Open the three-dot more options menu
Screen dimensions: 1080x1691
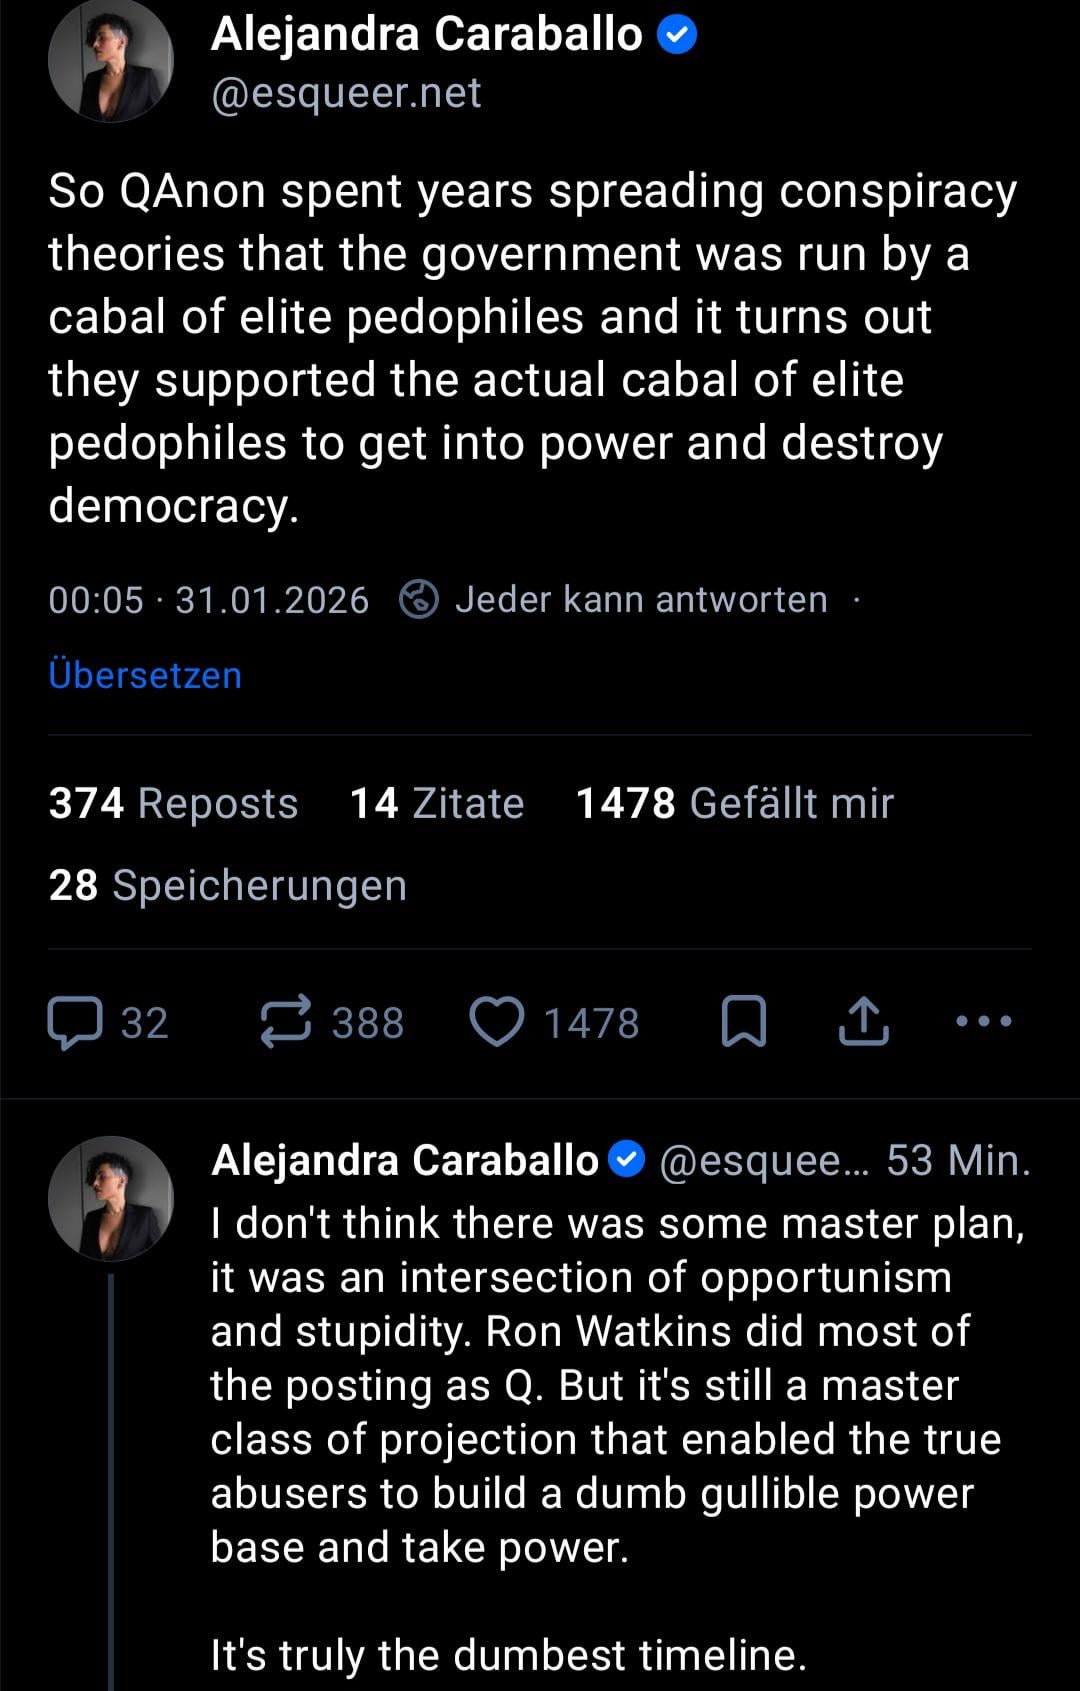click(x=984, y=1022)
